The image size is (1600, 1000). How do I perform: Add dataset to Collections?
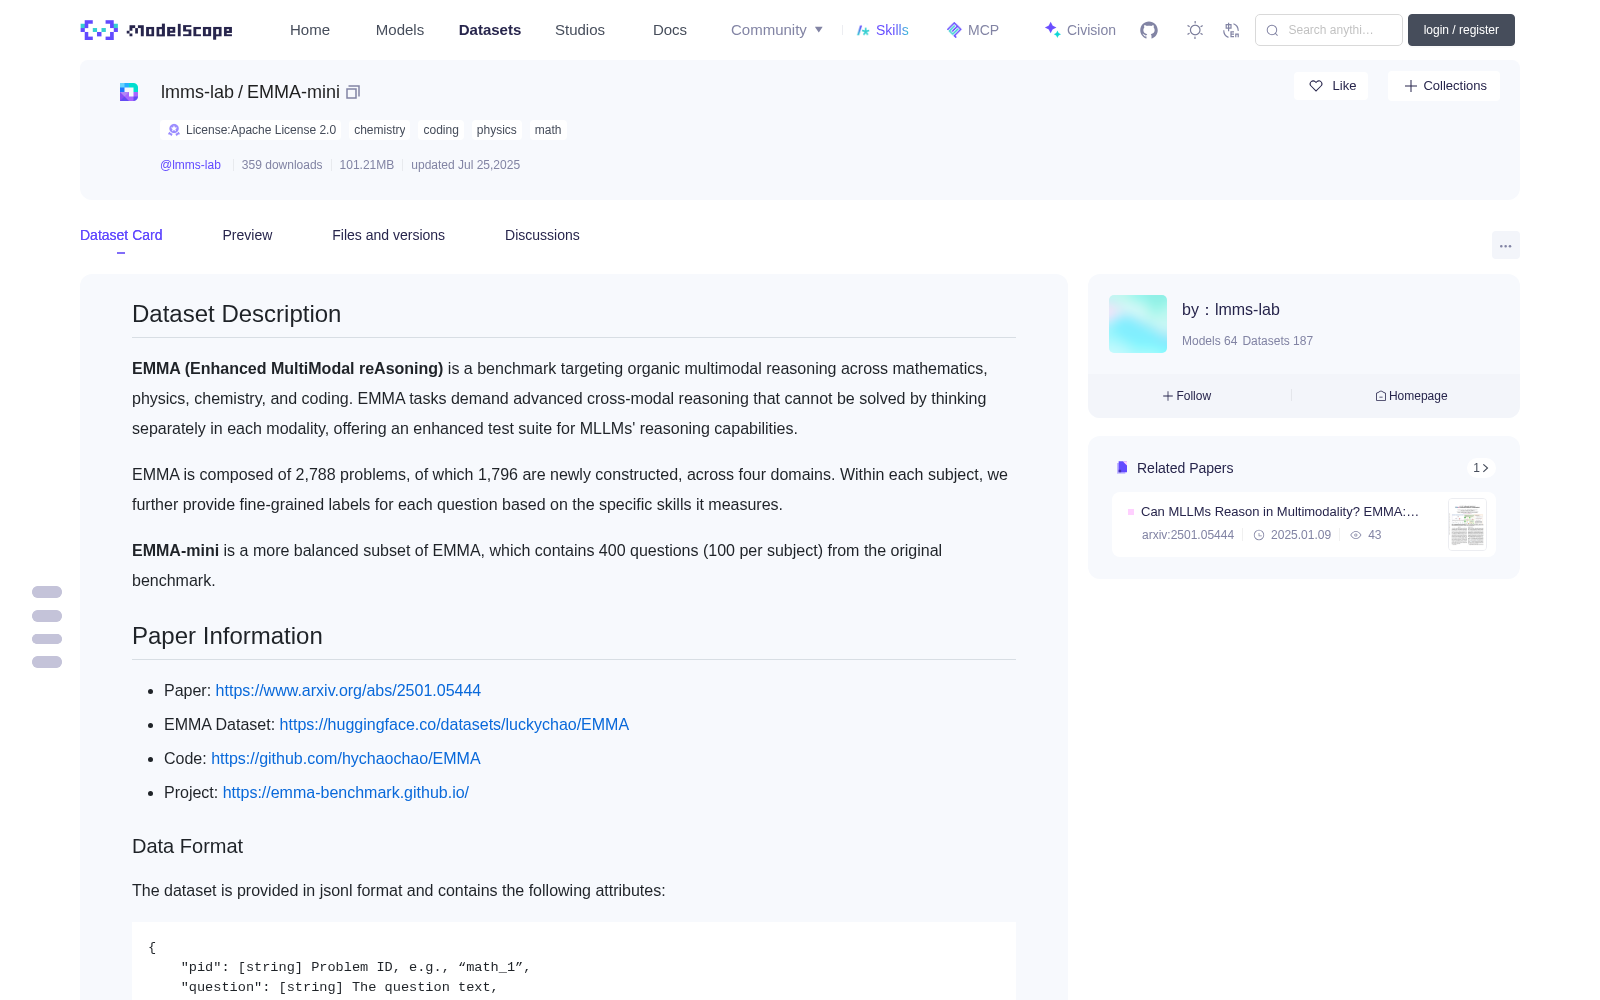point(1444,86)
